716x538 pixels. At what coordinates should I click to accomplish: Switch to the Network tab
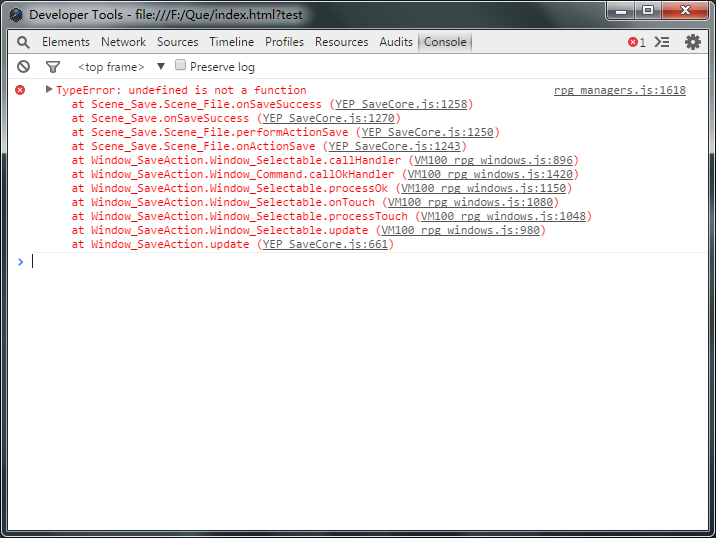(x=123, y=42)
